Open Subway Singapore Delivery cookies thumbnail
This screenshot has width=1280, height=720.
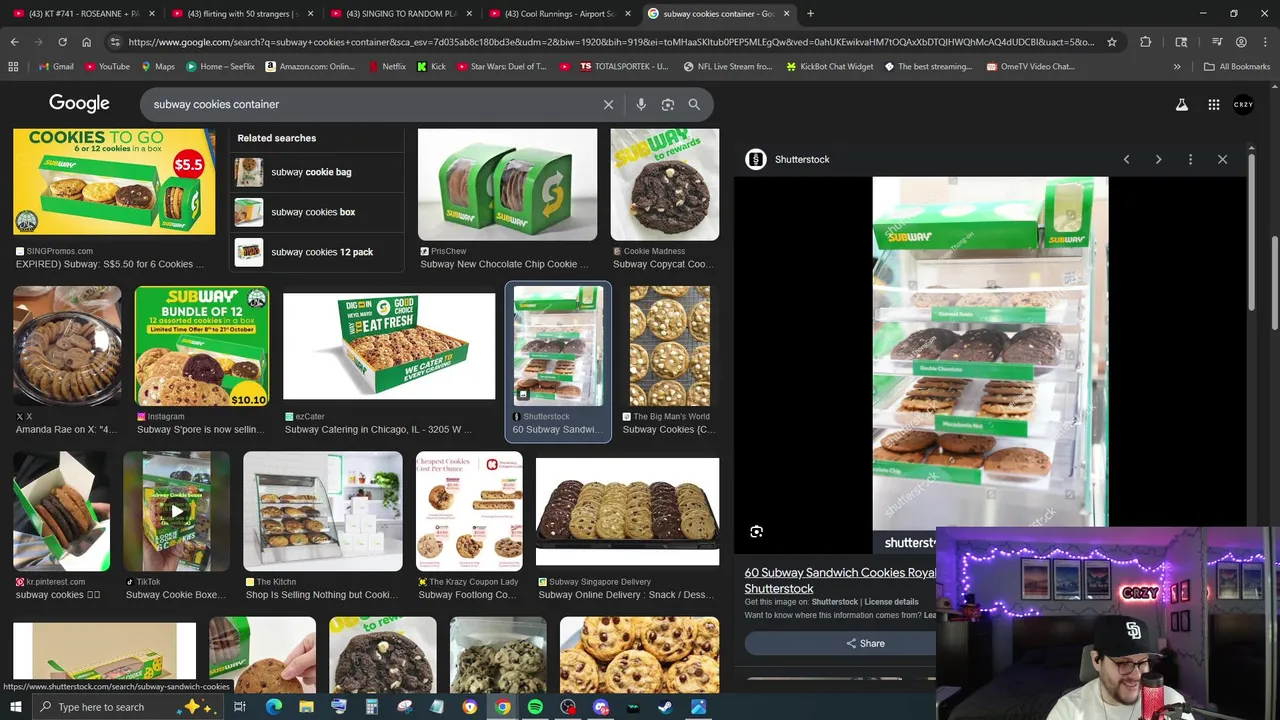pos(627,511)
